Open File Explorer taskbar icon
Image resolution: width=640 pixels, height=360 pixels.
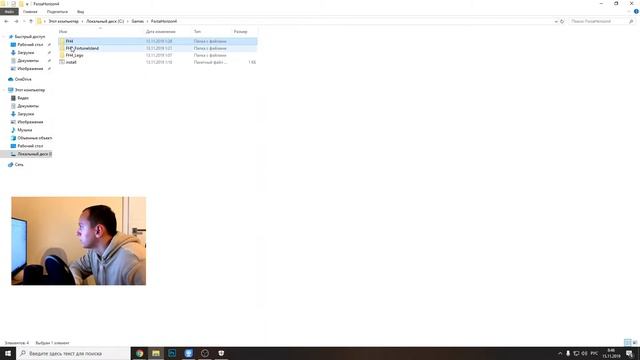tap(156, 353)
